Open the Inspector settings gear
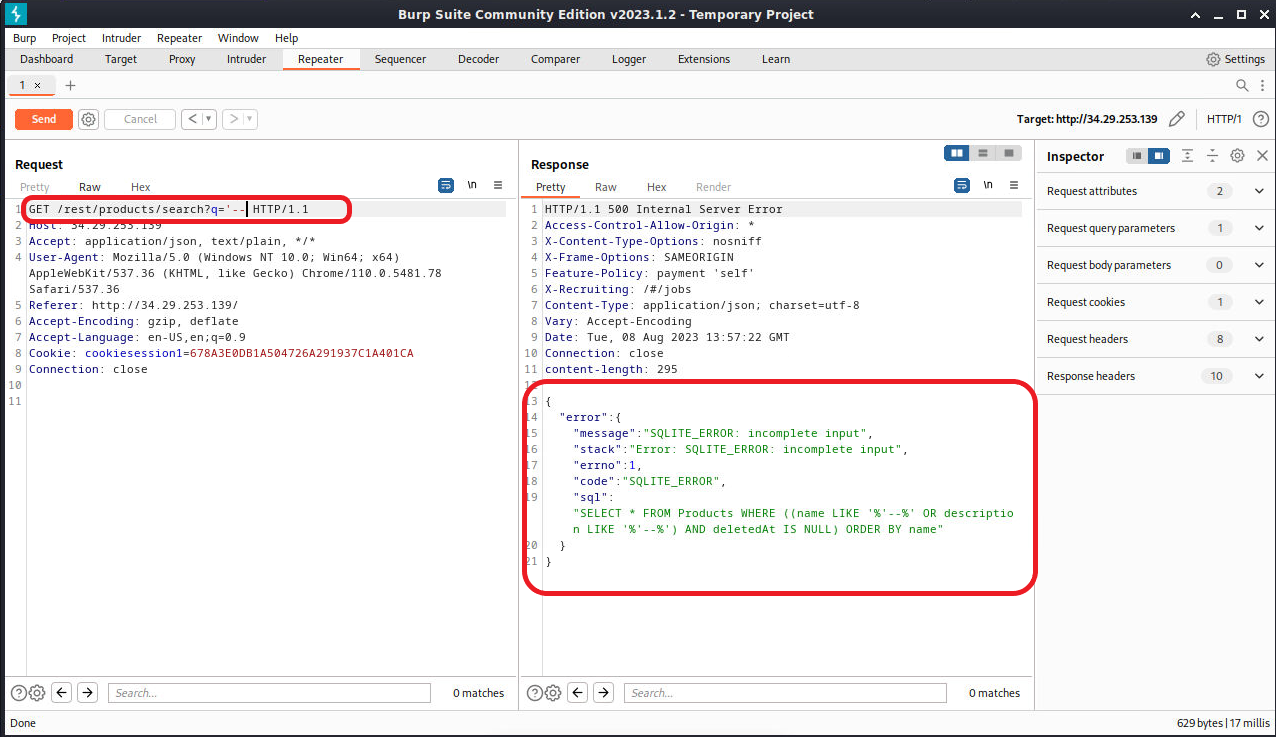The width and height of the screenshot is (1276, 737). coord(1237,156)
